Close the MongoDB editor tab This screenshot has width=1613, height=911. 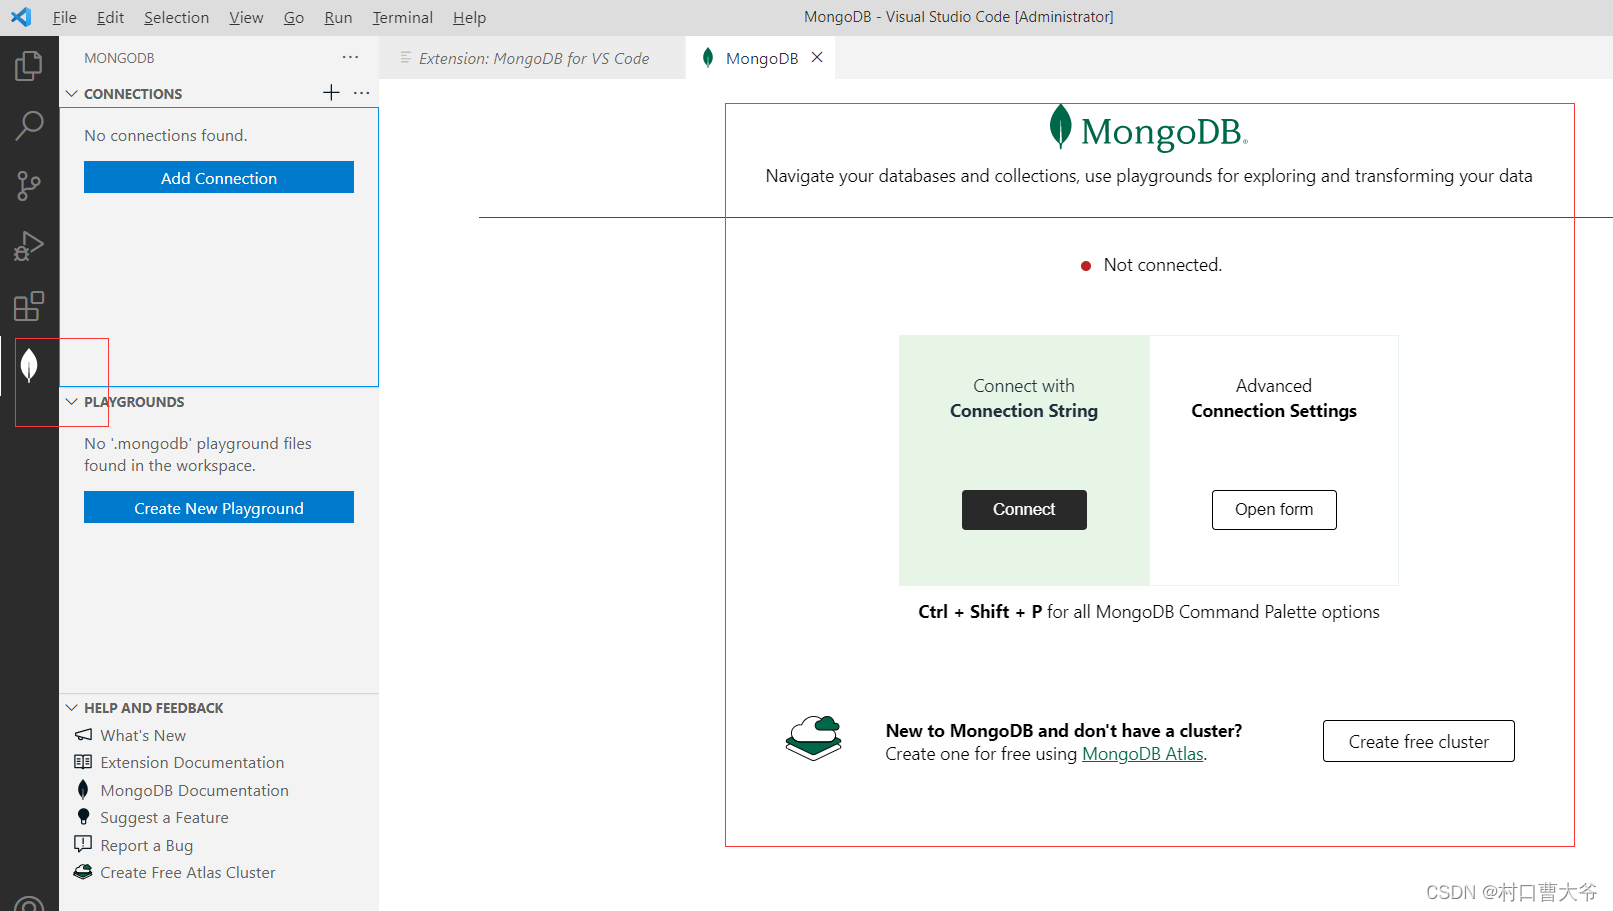pyautogui.click(x=817, y=58)
